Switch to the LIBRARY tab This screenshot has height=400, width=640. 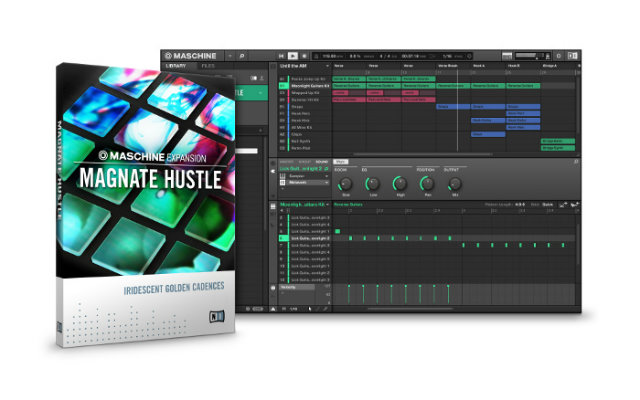[x=176, y=66]
